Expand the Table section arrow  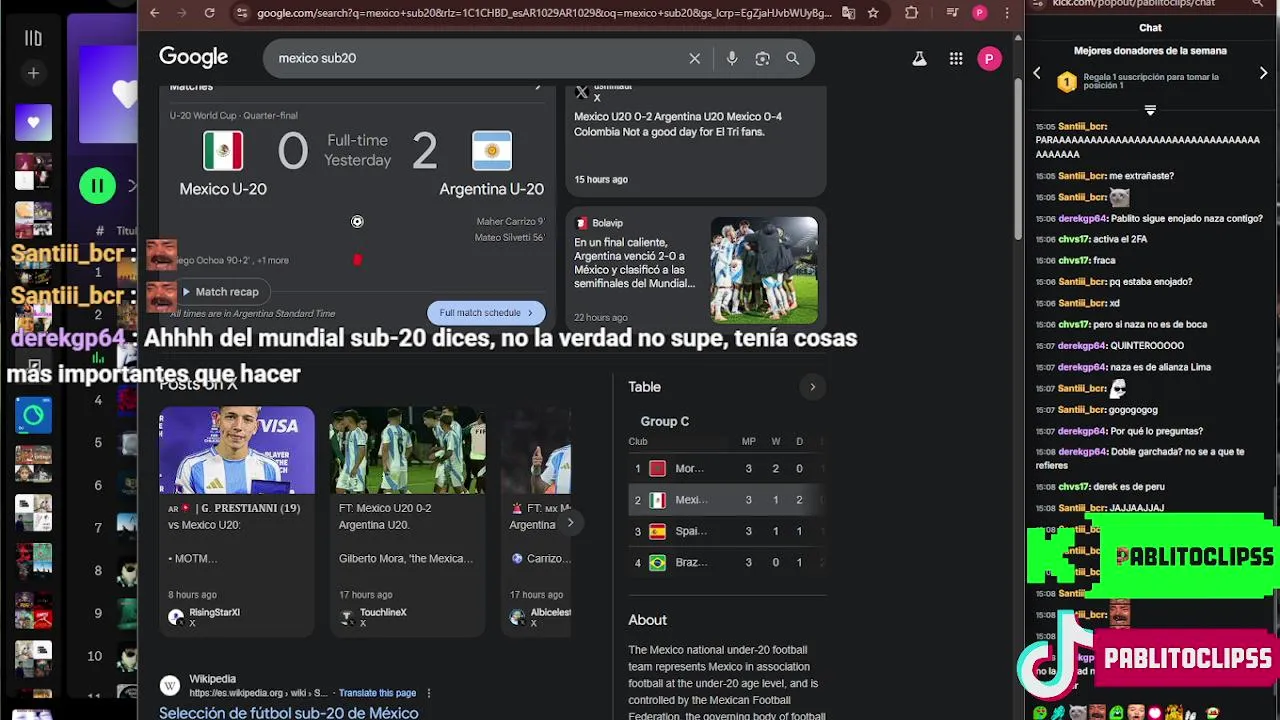pyautogui.click(x=812, y=387)
